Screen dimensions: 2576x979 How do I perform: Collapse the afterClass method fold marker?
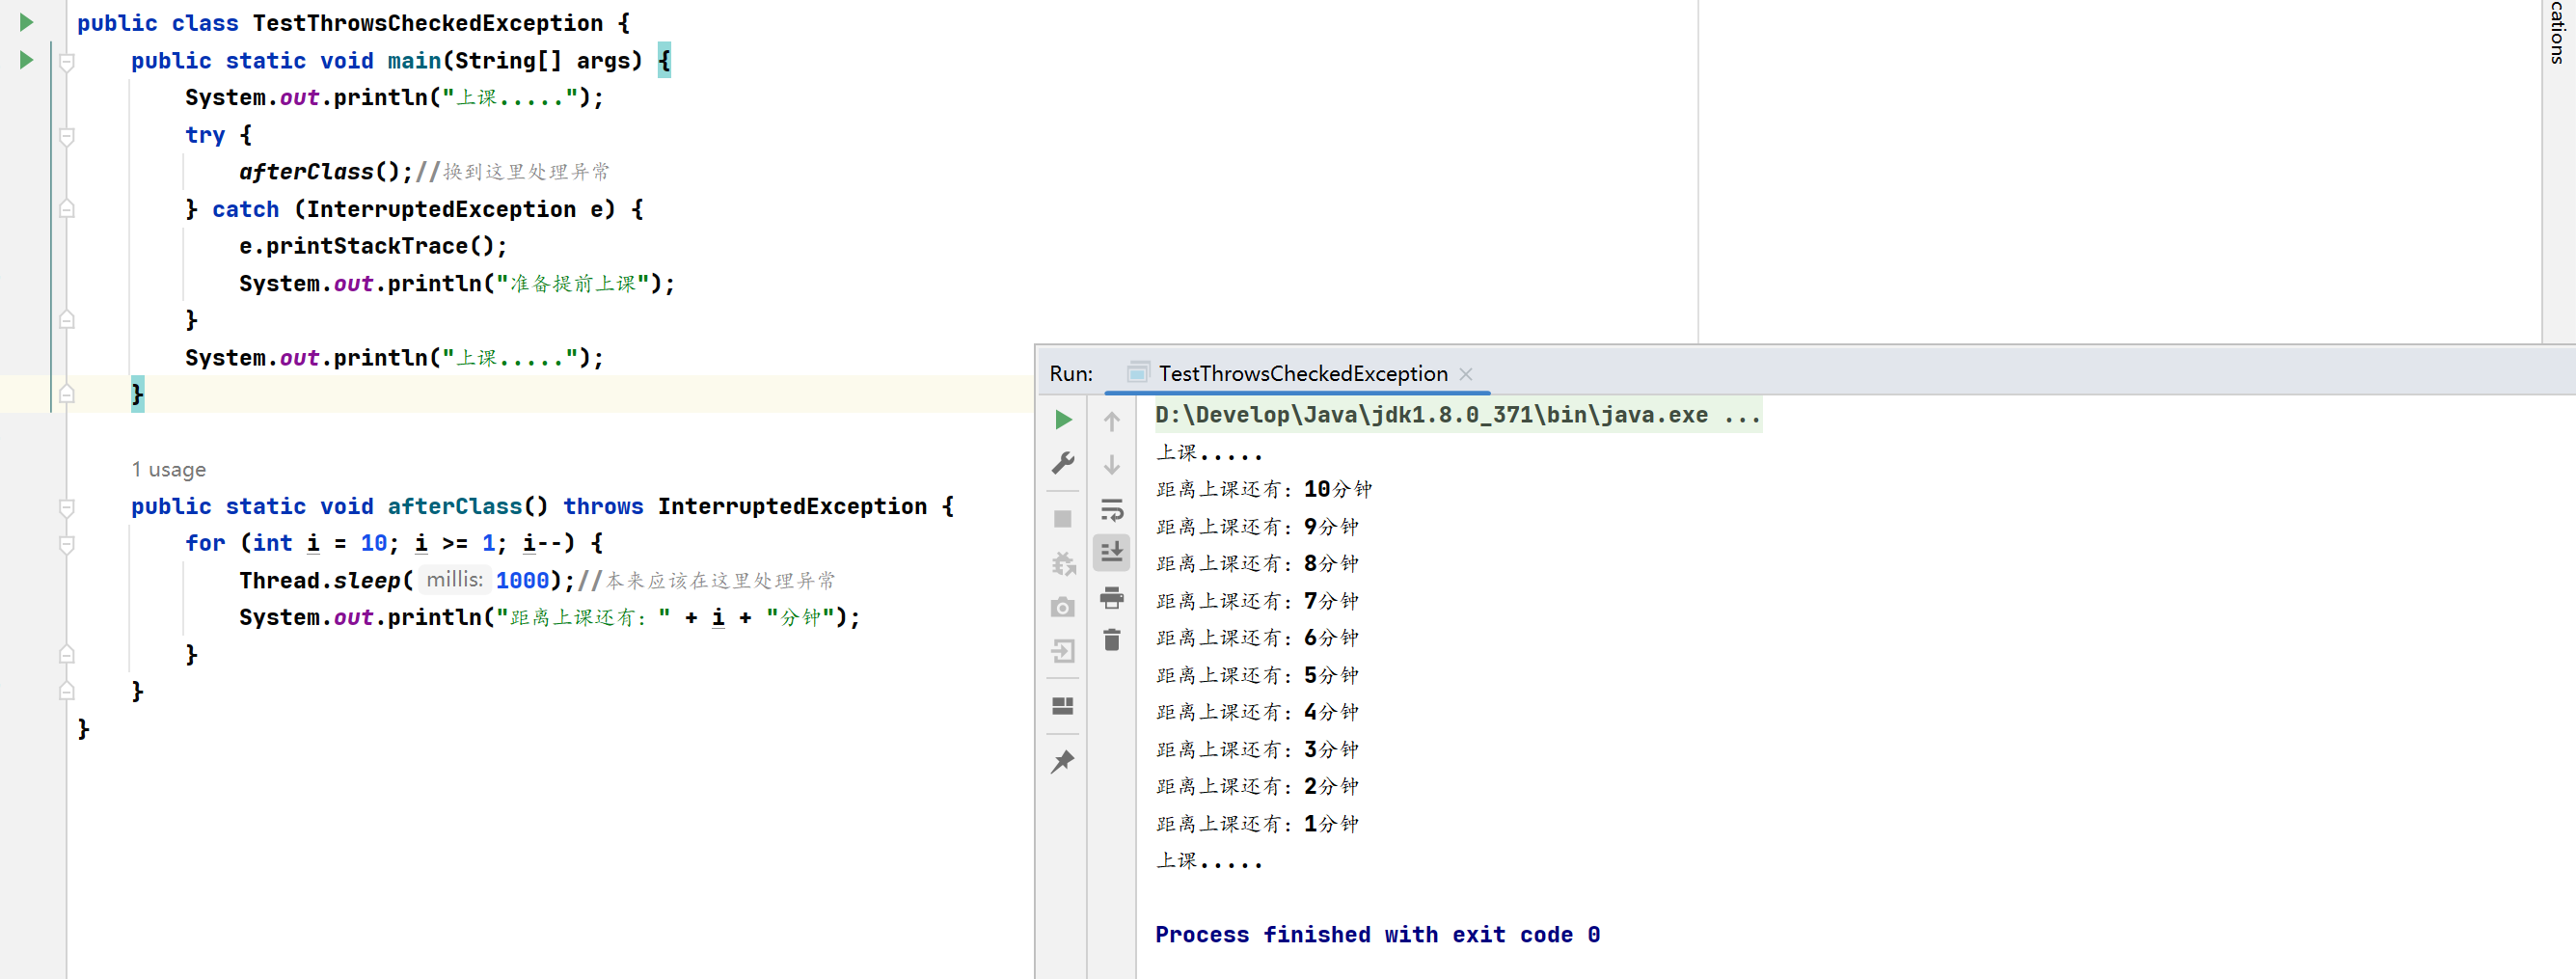(67, 507)
